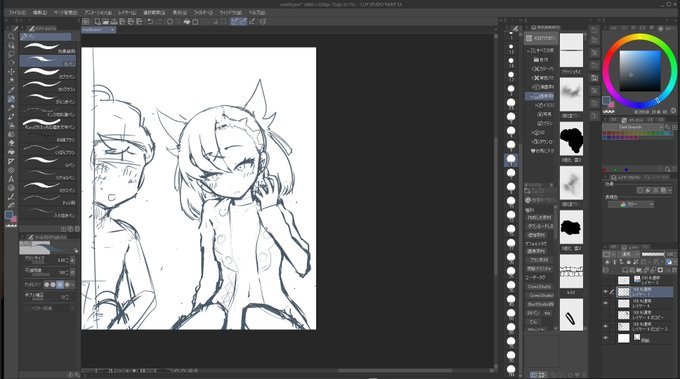Click the lock icon beside the brush preview

click(x=76, y=251)
